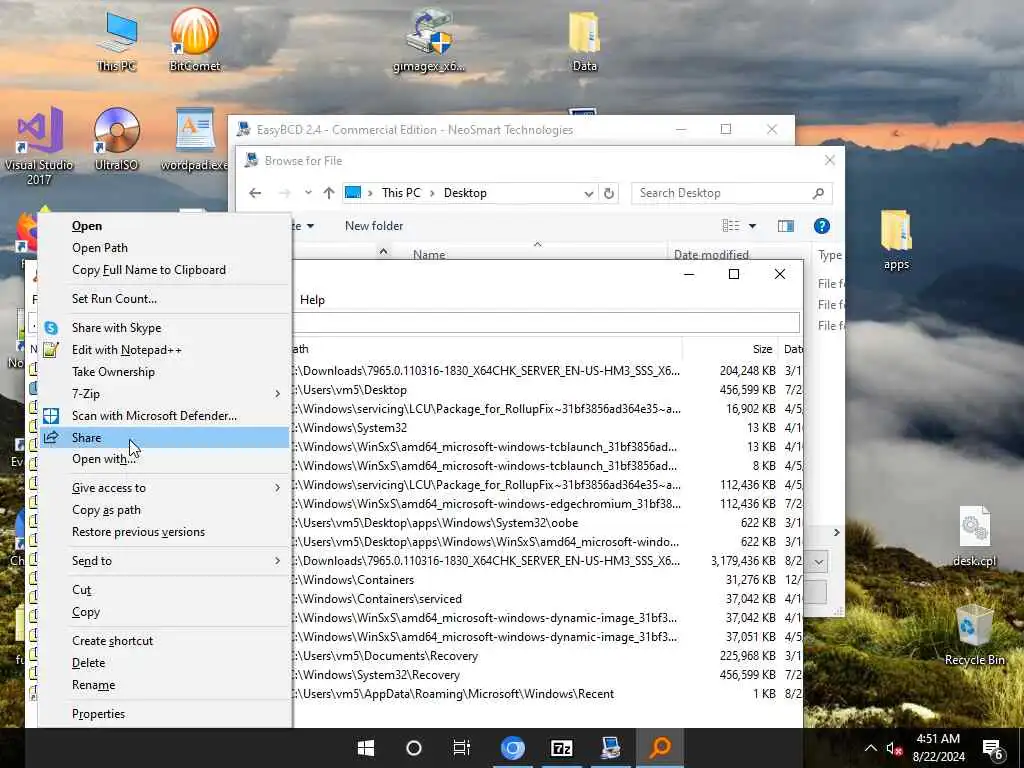Select Cut from context menu
Screen dimensions: 1024x768
pyautogui.click(x=163, y=590)
